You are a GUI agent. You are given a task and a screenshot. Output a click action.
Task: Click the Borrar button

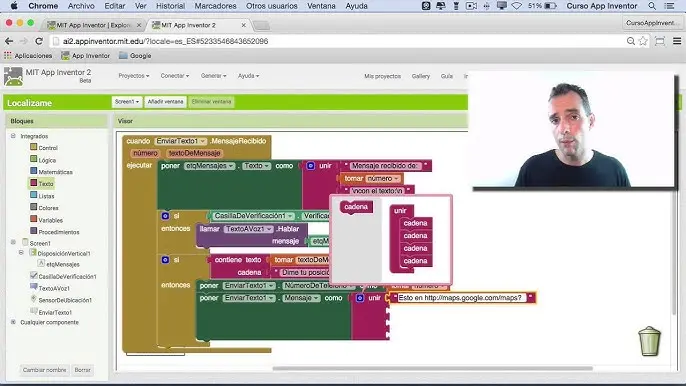click(82, 370)
